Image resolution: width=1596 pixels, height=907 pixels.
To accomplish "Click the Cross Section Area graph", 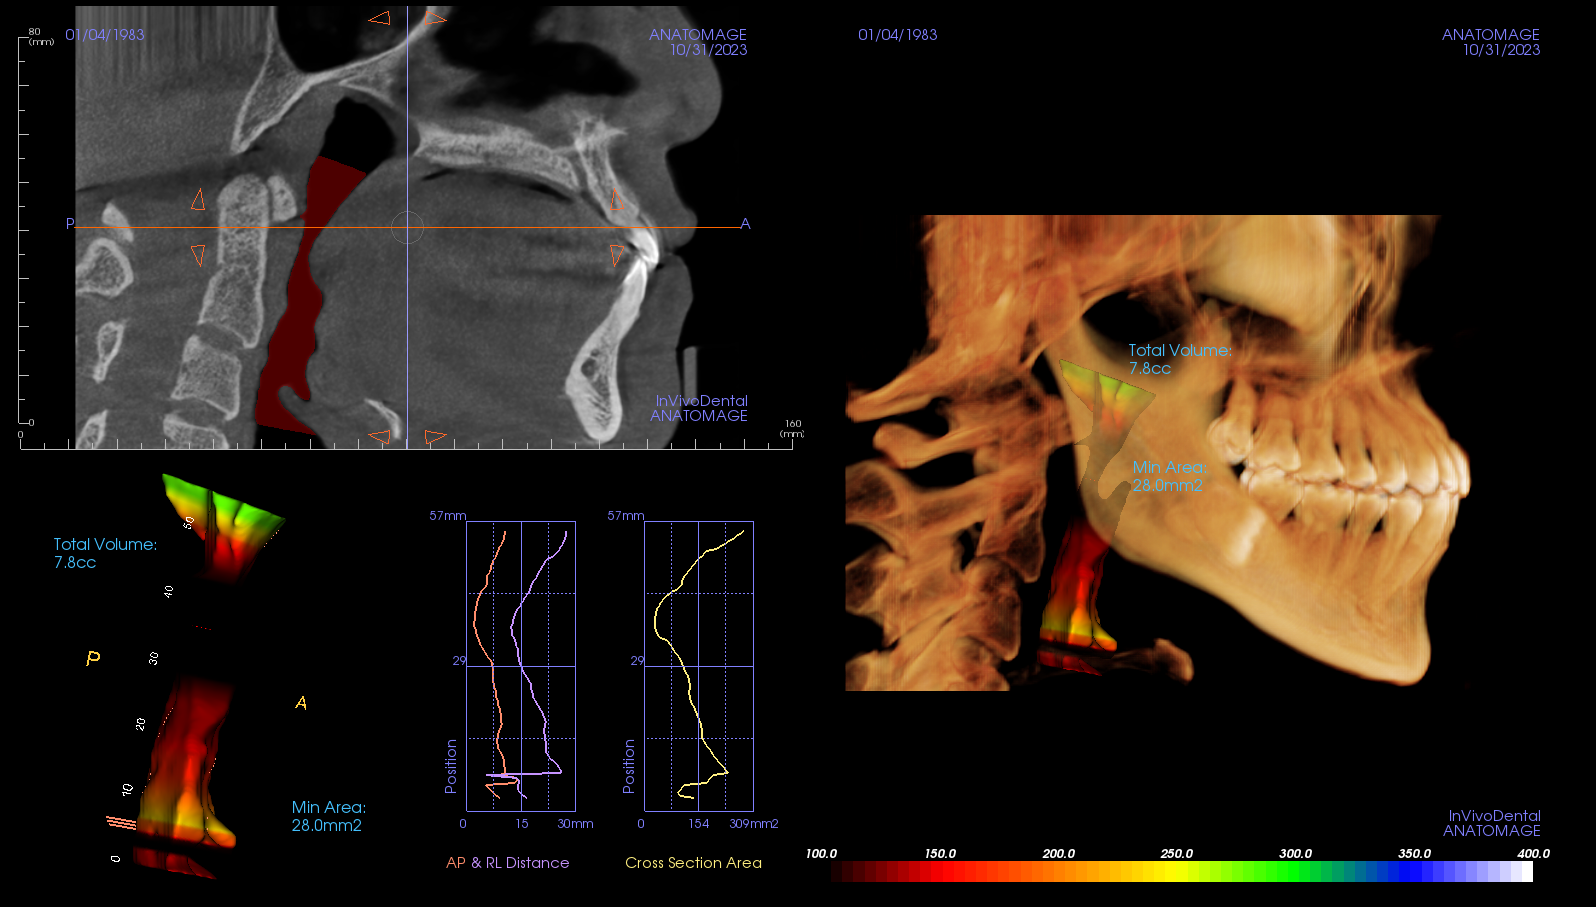I will point(698,666).
